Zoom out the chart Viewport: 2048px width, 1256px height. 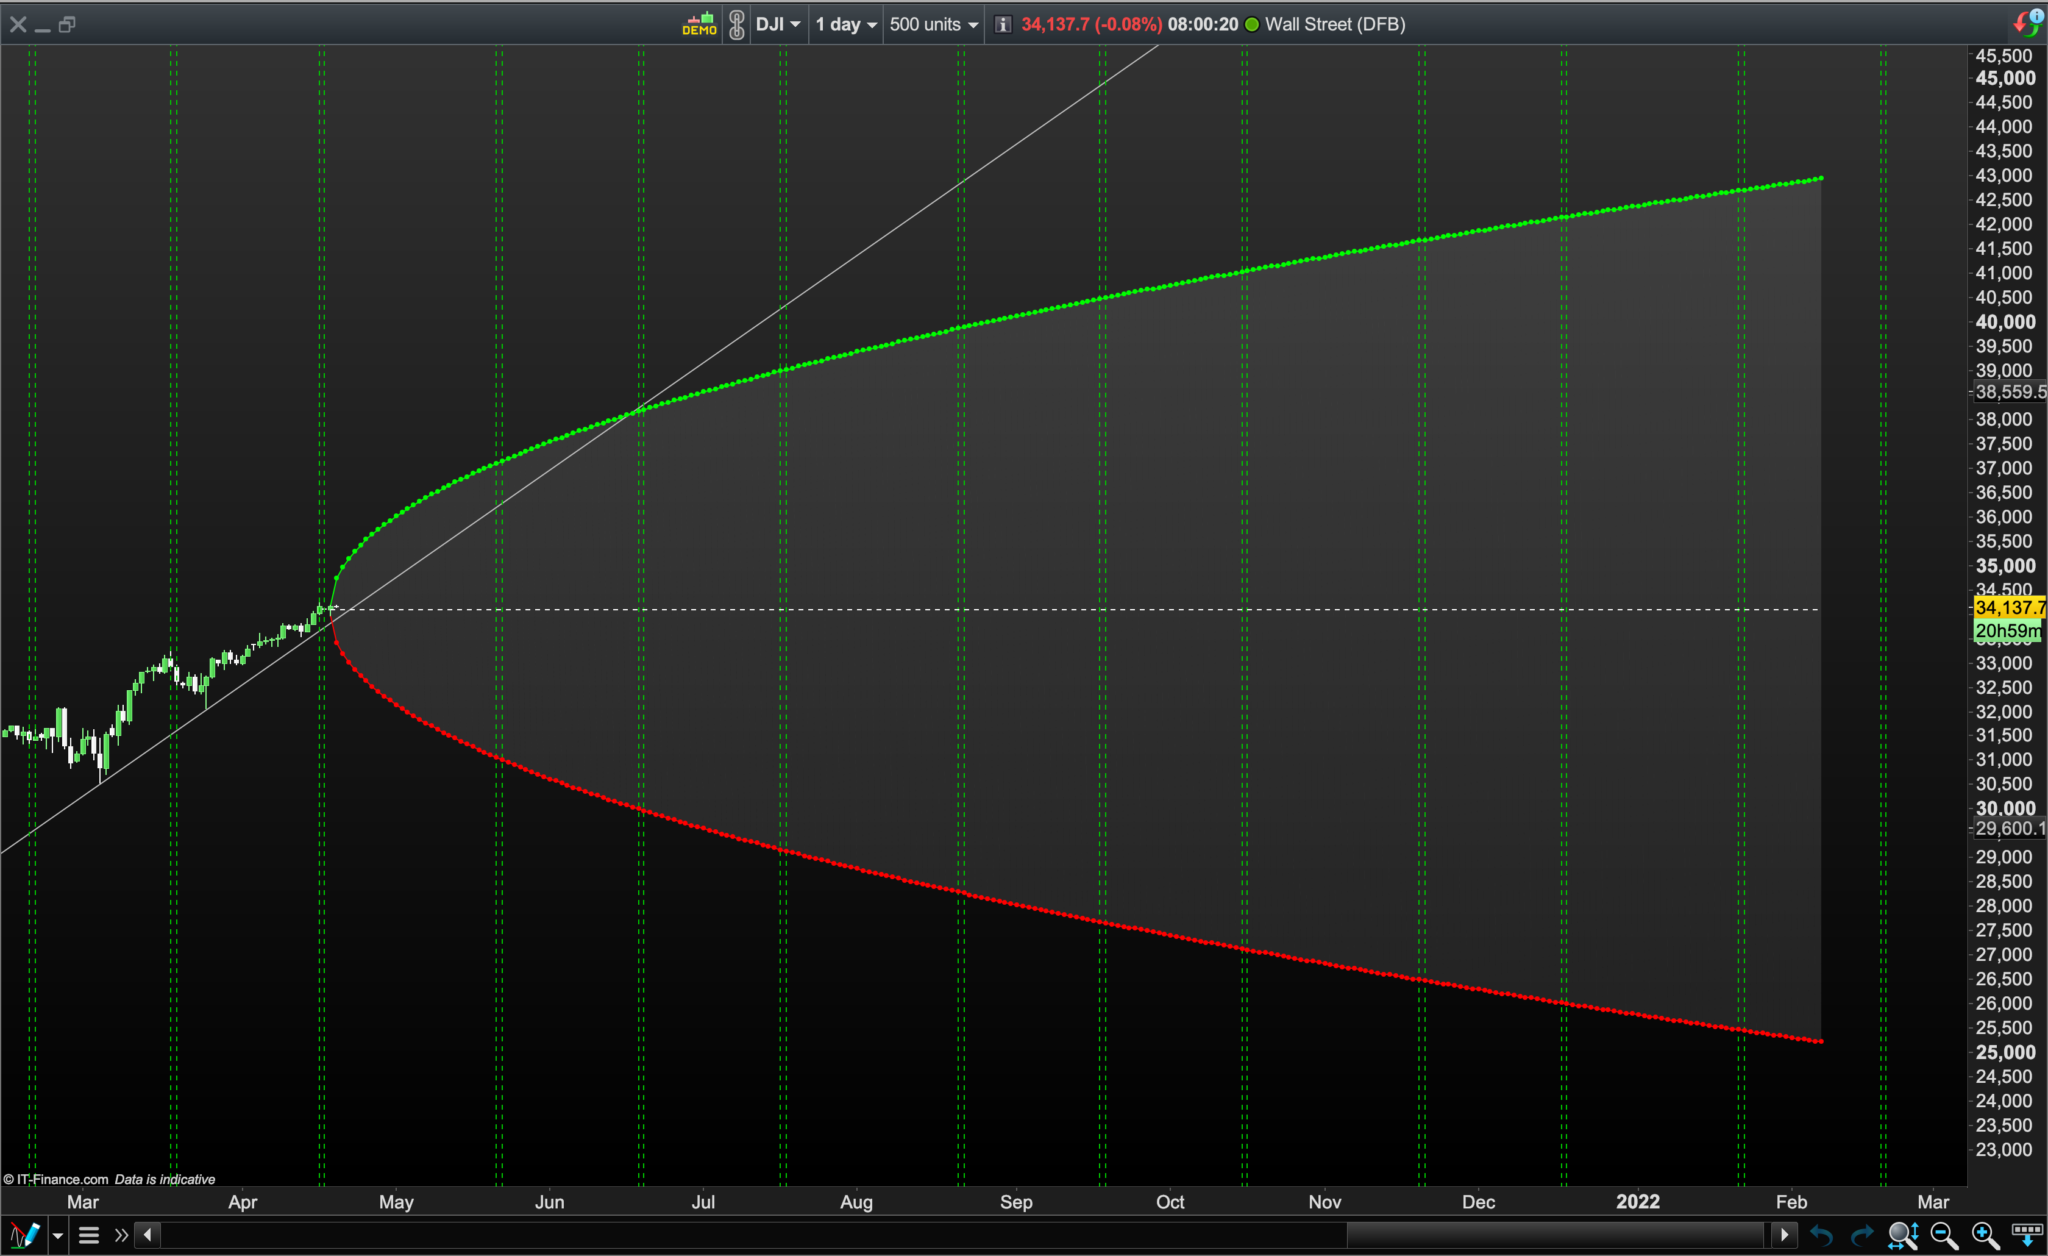[x=1943, y=1235]
